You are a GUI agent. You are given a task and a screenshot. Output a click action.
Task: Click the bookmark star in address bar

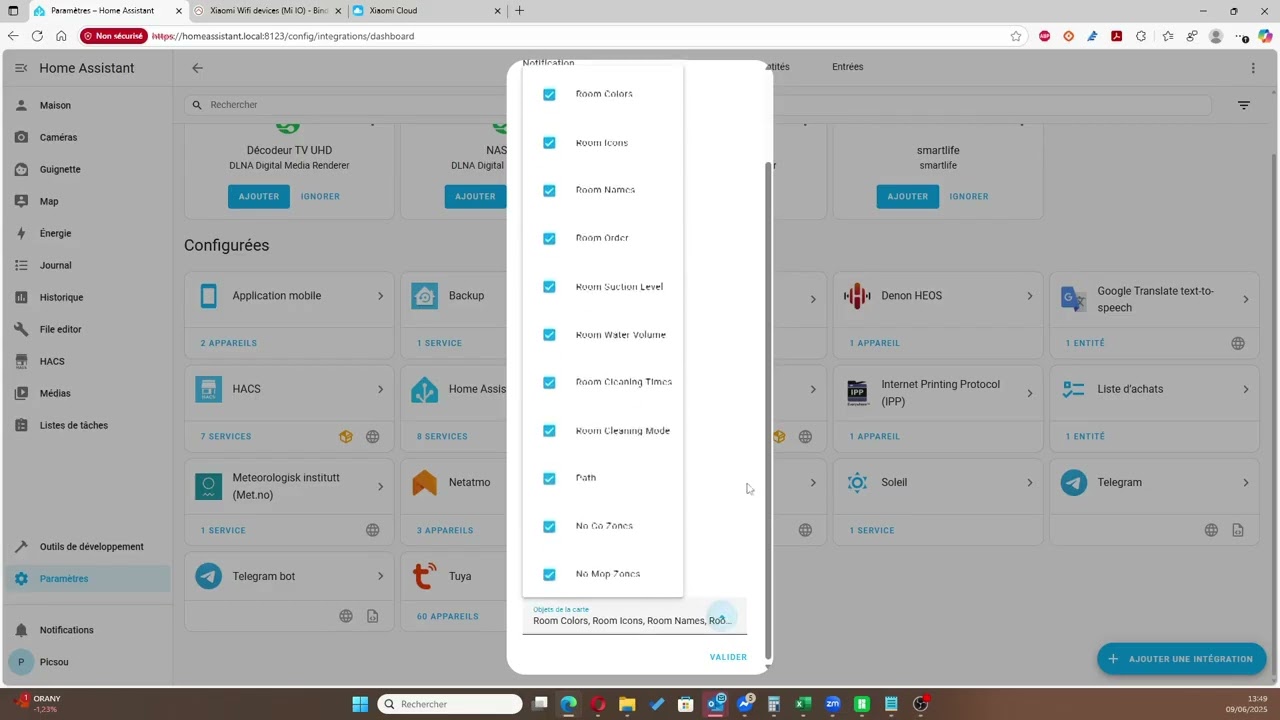[x=1016, y=36]
